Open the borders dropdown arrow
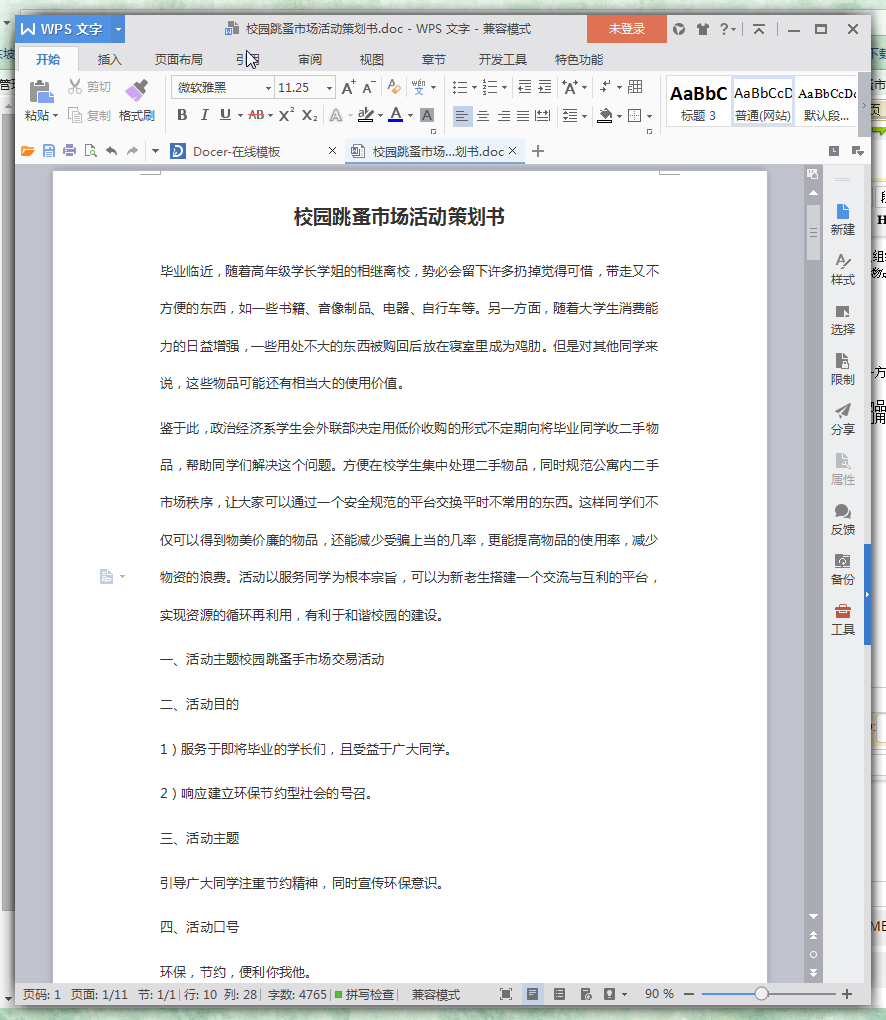The width and height of the screenshot is (886, 1020). coord(649,116)
